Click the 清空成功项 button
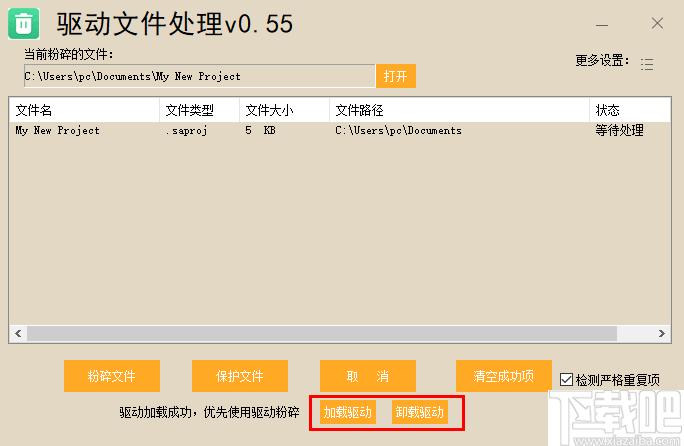 click(503, 376)
